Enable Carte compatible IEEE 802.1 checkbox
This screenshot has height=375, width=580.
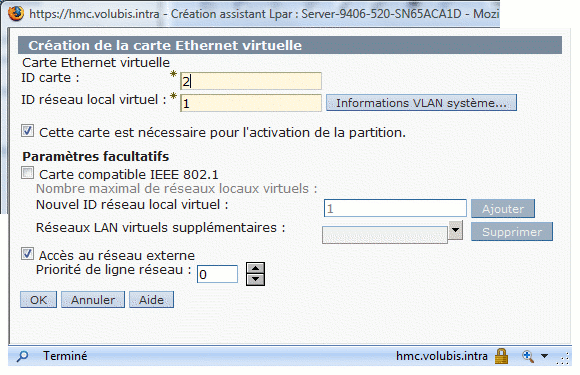click(x=27, y=173)
